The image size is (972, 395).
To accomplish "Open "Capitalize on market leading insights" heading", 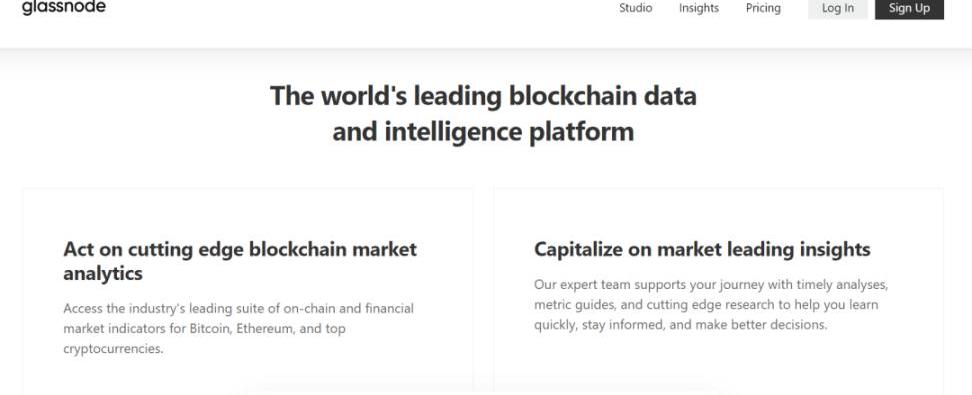I will (702, 249).
